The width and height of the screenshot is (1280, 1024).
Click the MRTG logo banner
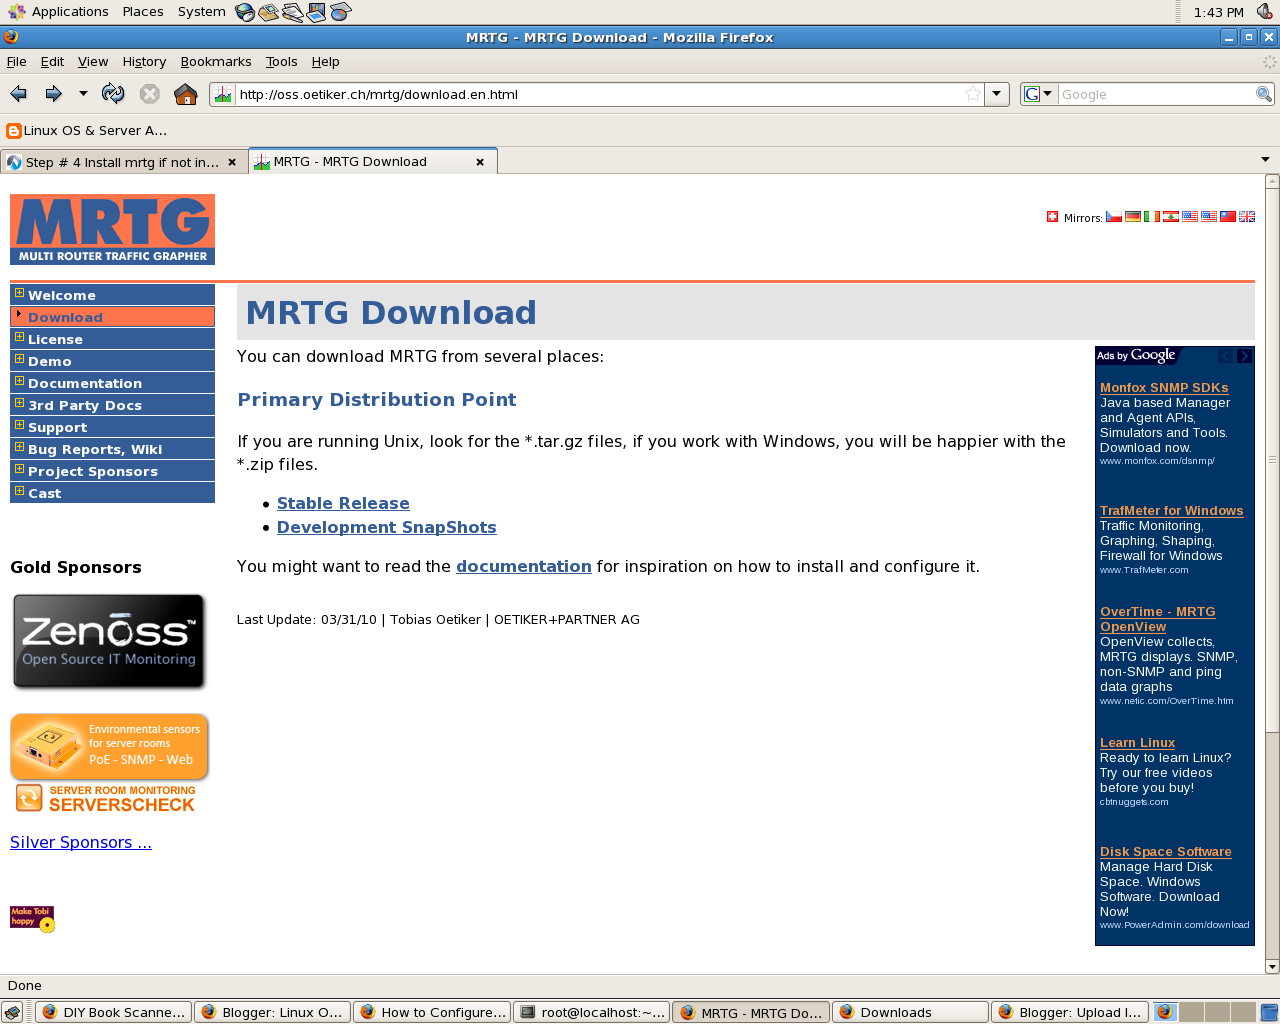coord(112,228)
